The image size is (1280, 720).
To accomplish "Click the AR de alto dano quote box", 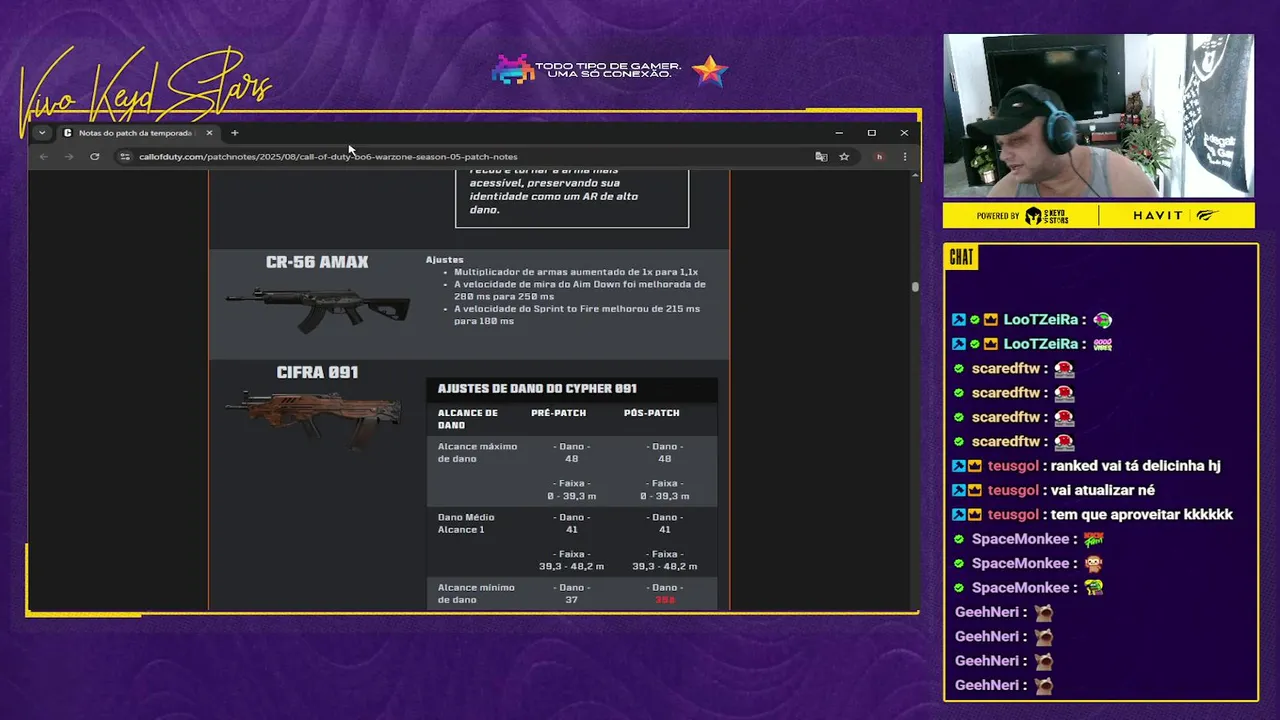I will tap(572, 197).
